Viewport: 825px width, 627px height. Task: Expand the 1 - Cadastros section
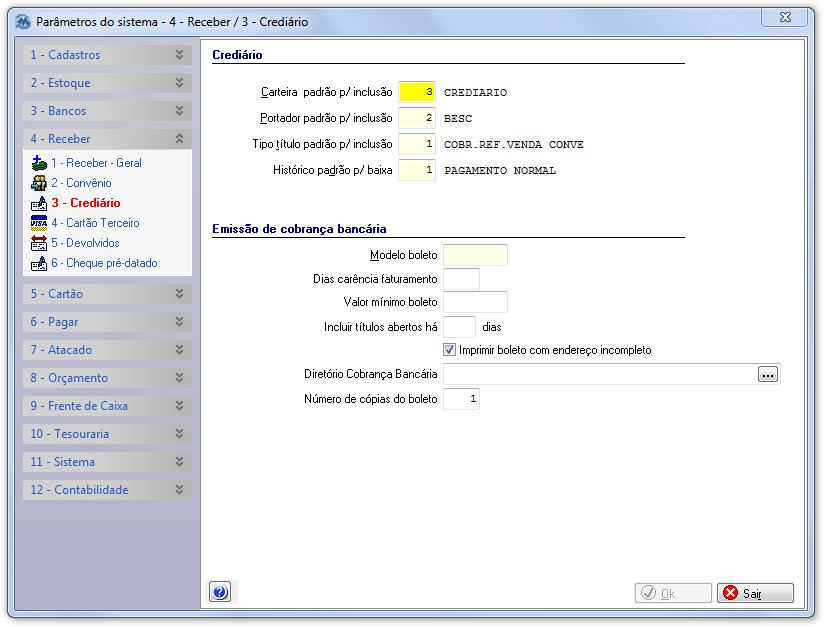pos(107,55)
